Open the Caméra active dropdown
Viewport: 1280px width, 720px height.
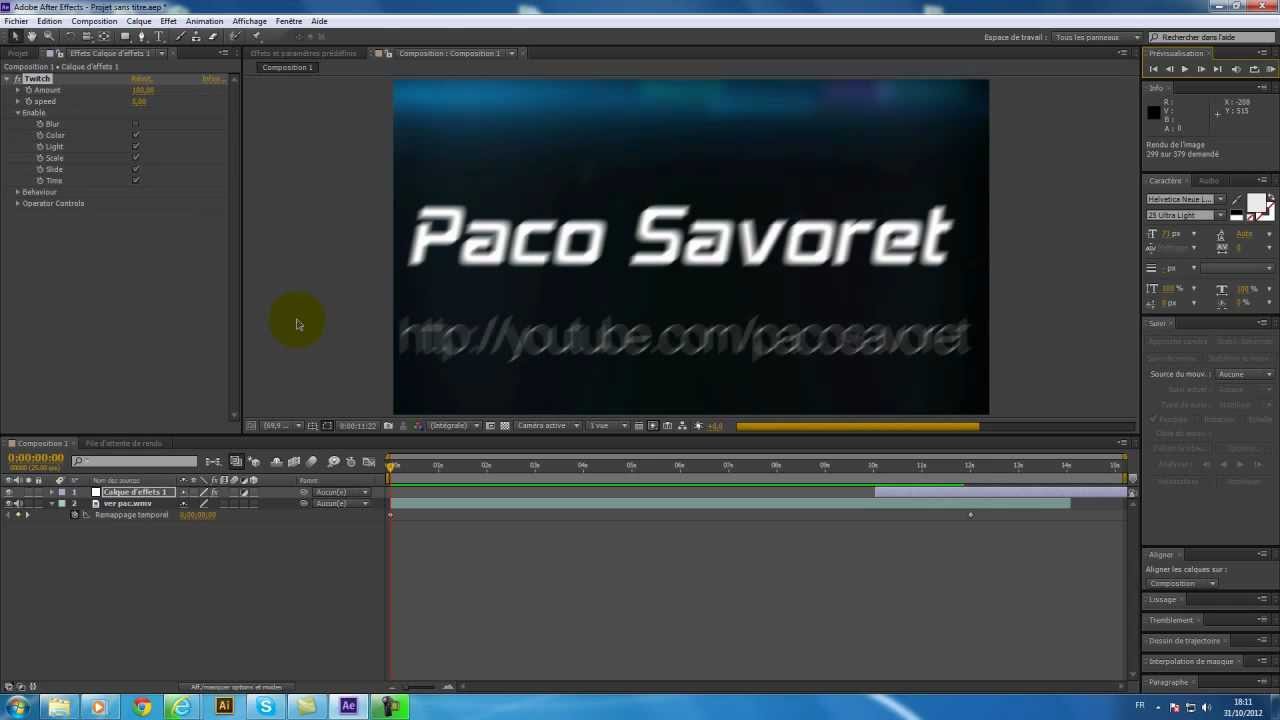(549, 426)
